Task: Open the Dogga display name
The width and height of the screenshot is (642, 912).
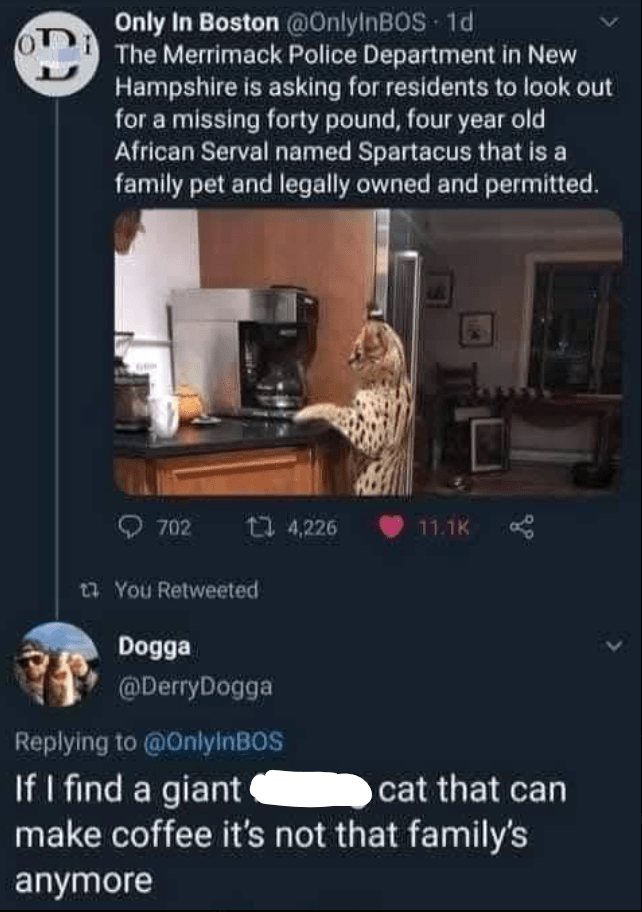Action: pyautogui.click(x=155, y=647)
